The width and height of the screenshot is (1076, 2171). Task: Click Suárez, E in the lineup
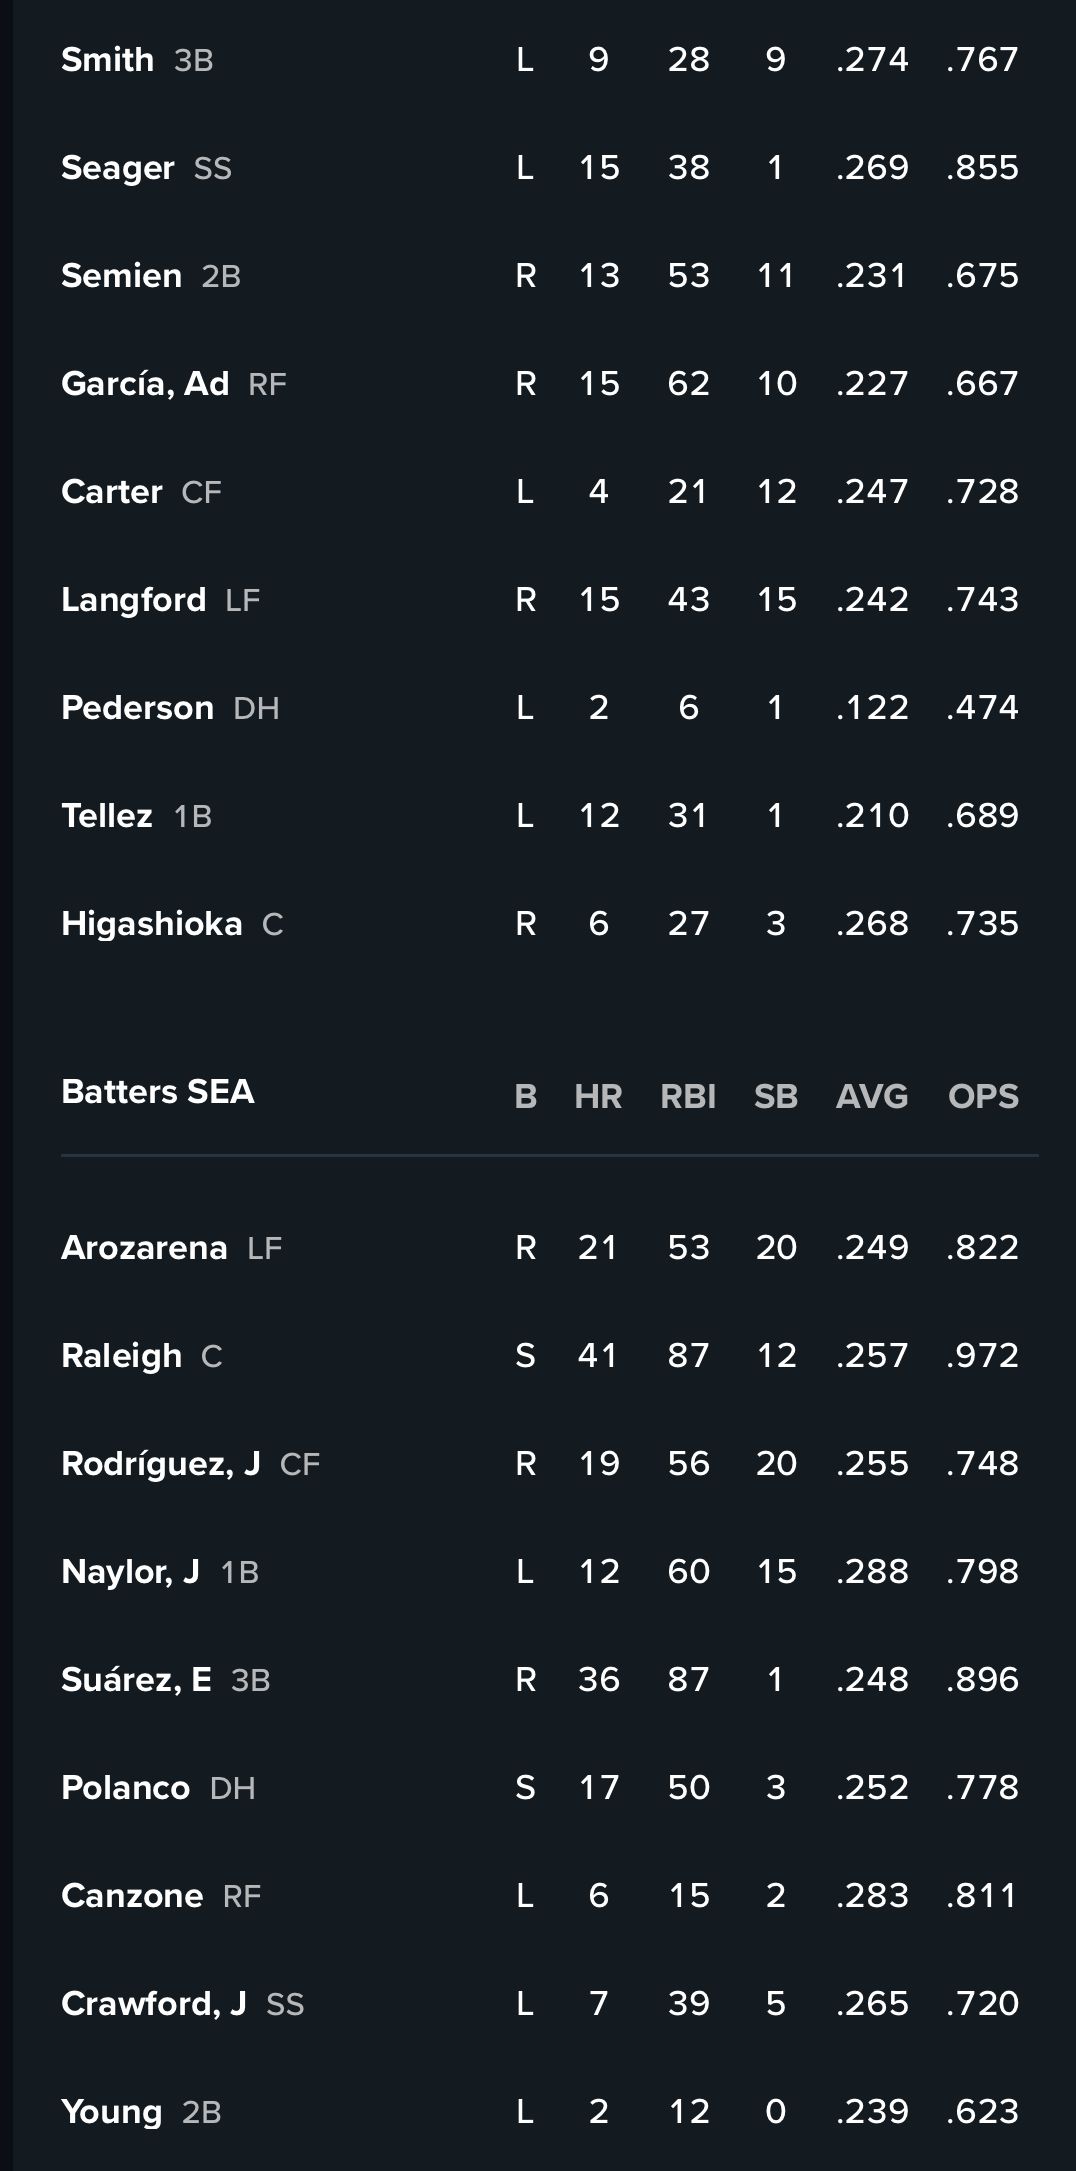click(136, 1680)
